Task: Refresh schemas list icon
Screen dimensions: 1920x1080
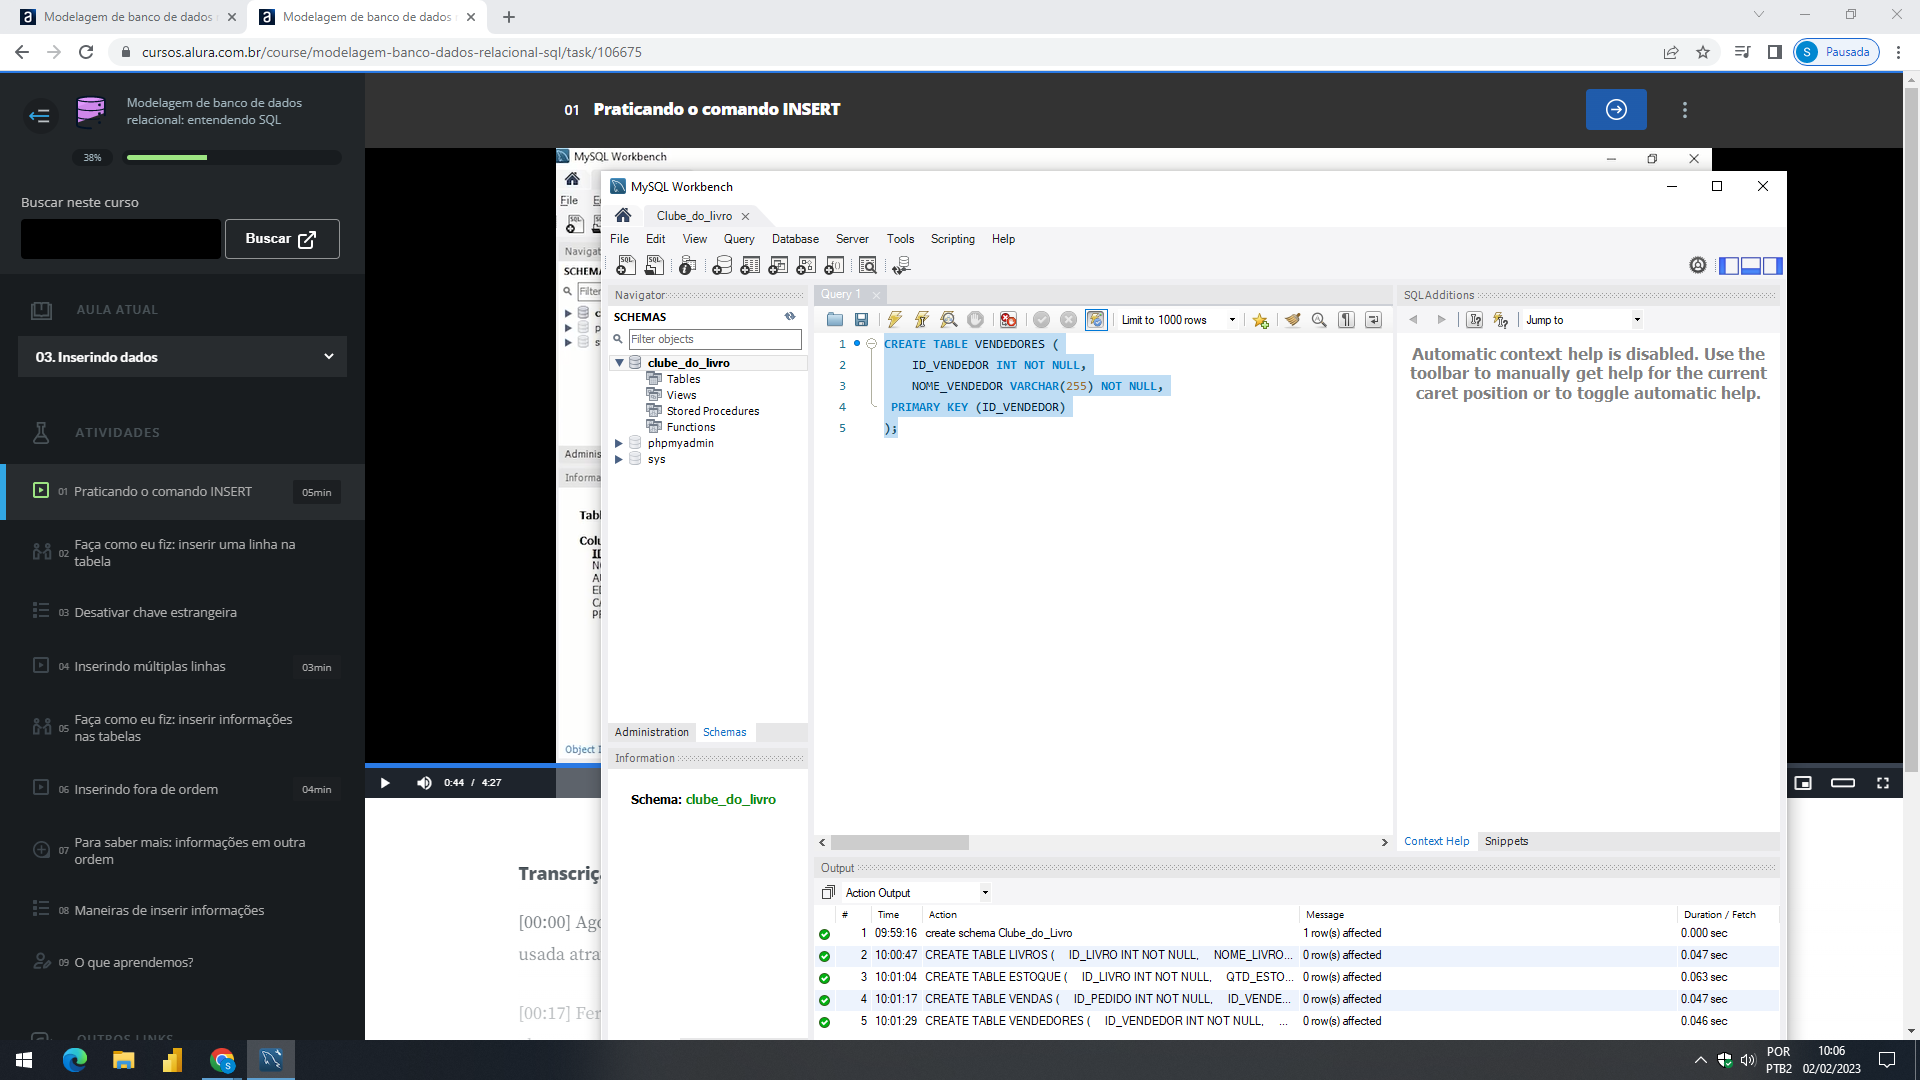Action: coord(790,317)
